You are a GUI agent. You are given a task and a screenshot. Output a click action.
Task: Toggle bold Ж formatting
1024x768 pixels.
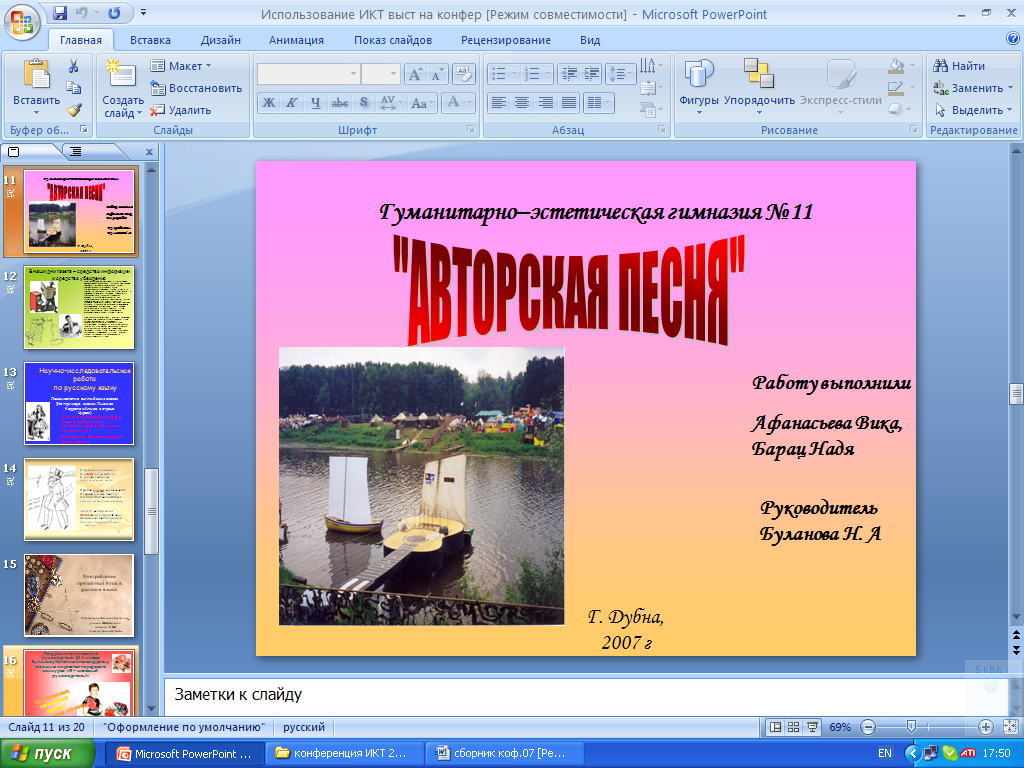click(268, 102)
